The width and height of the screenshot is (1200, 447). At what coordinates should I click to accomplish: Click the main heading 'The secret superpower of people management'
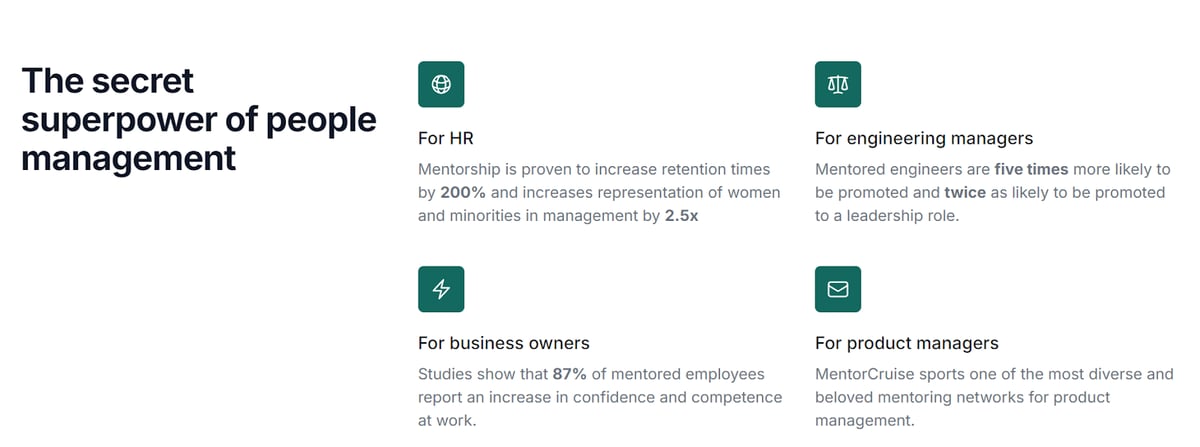pyautogui.click(x=199, y=119)
